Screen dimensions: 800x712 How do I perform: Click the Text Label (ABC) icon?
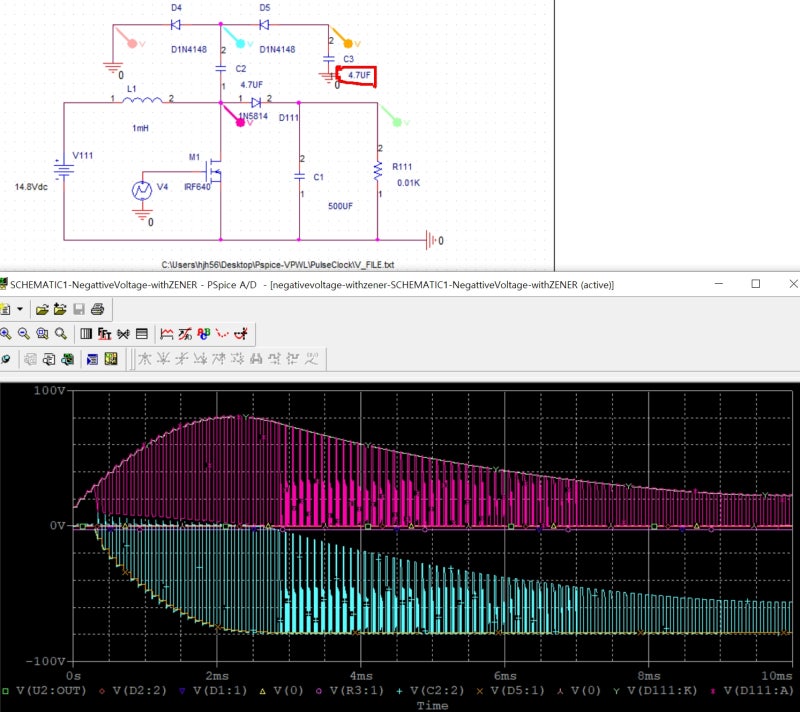[204, 333]
